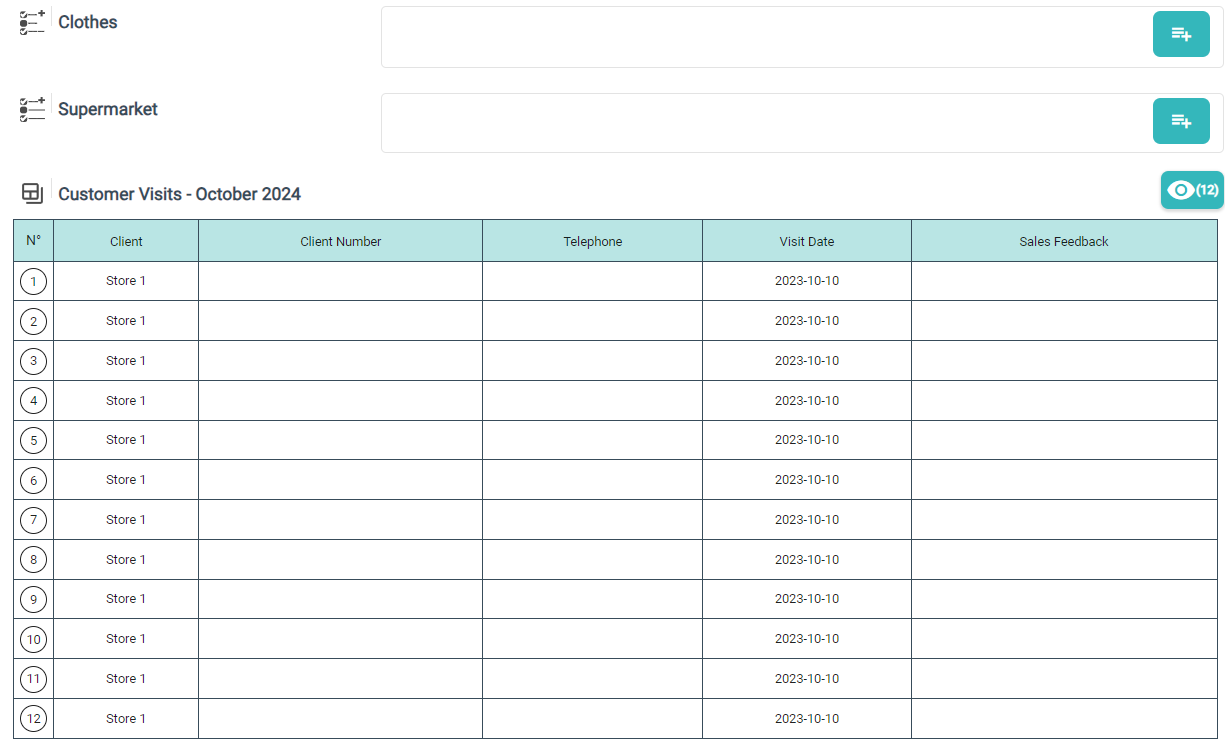Select row number 5 circle
This screenshot has width=1225, height=748.
(33, 441)
